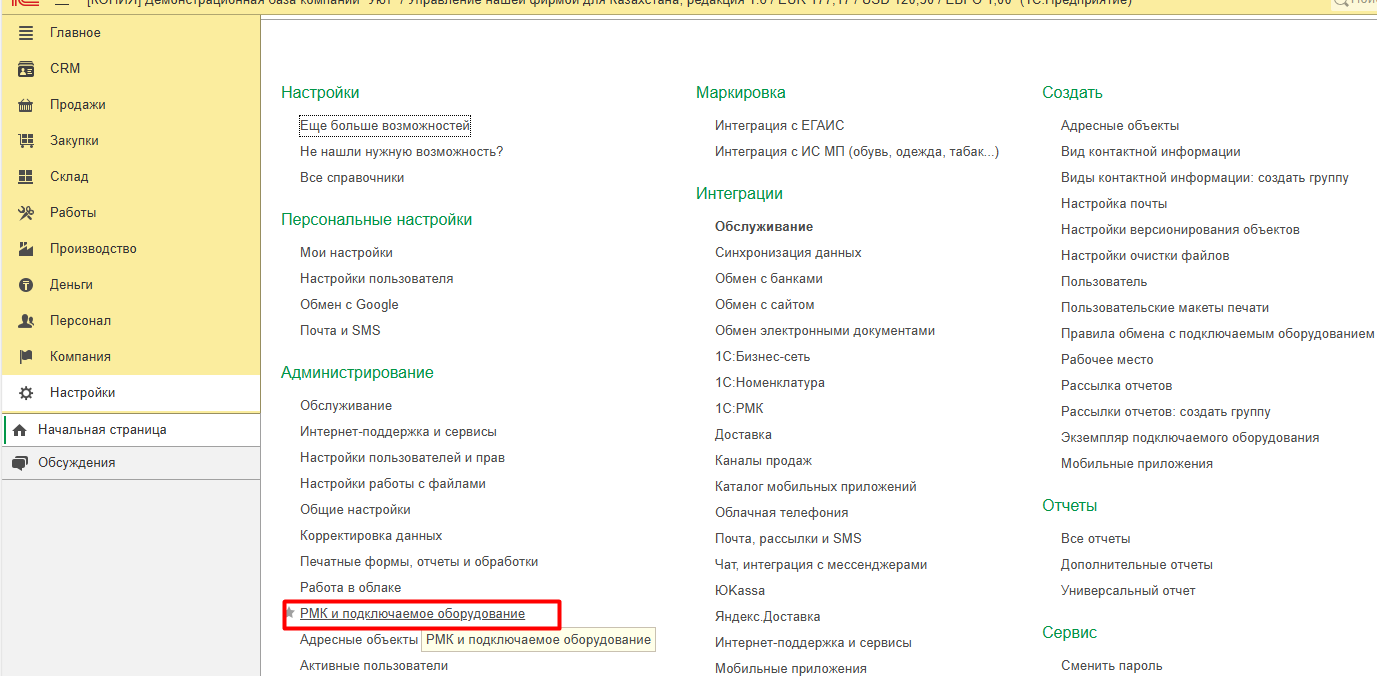
Task: Open Производство using its factory icon
Action: point(27,249)
